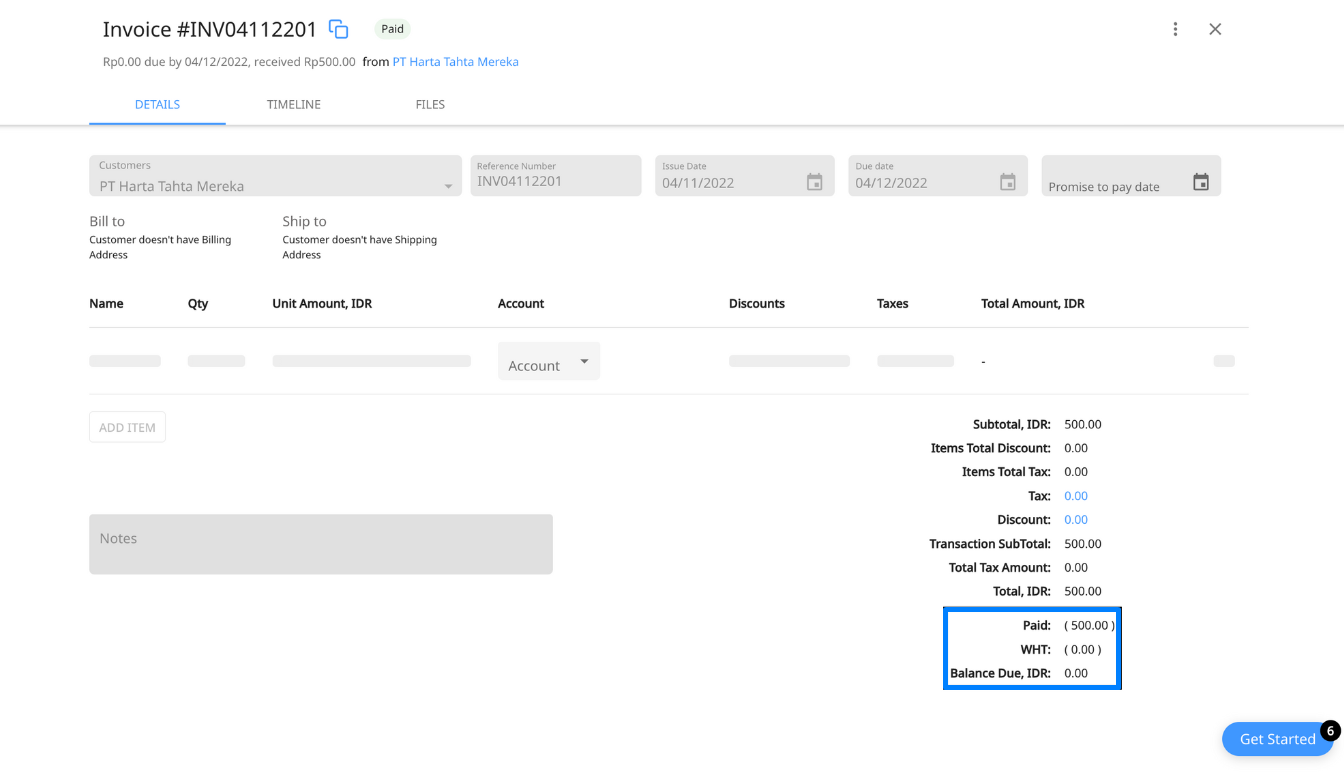Click the Bill to heading
This screenshot has width=1344, height=772.
tap(107, 221)
